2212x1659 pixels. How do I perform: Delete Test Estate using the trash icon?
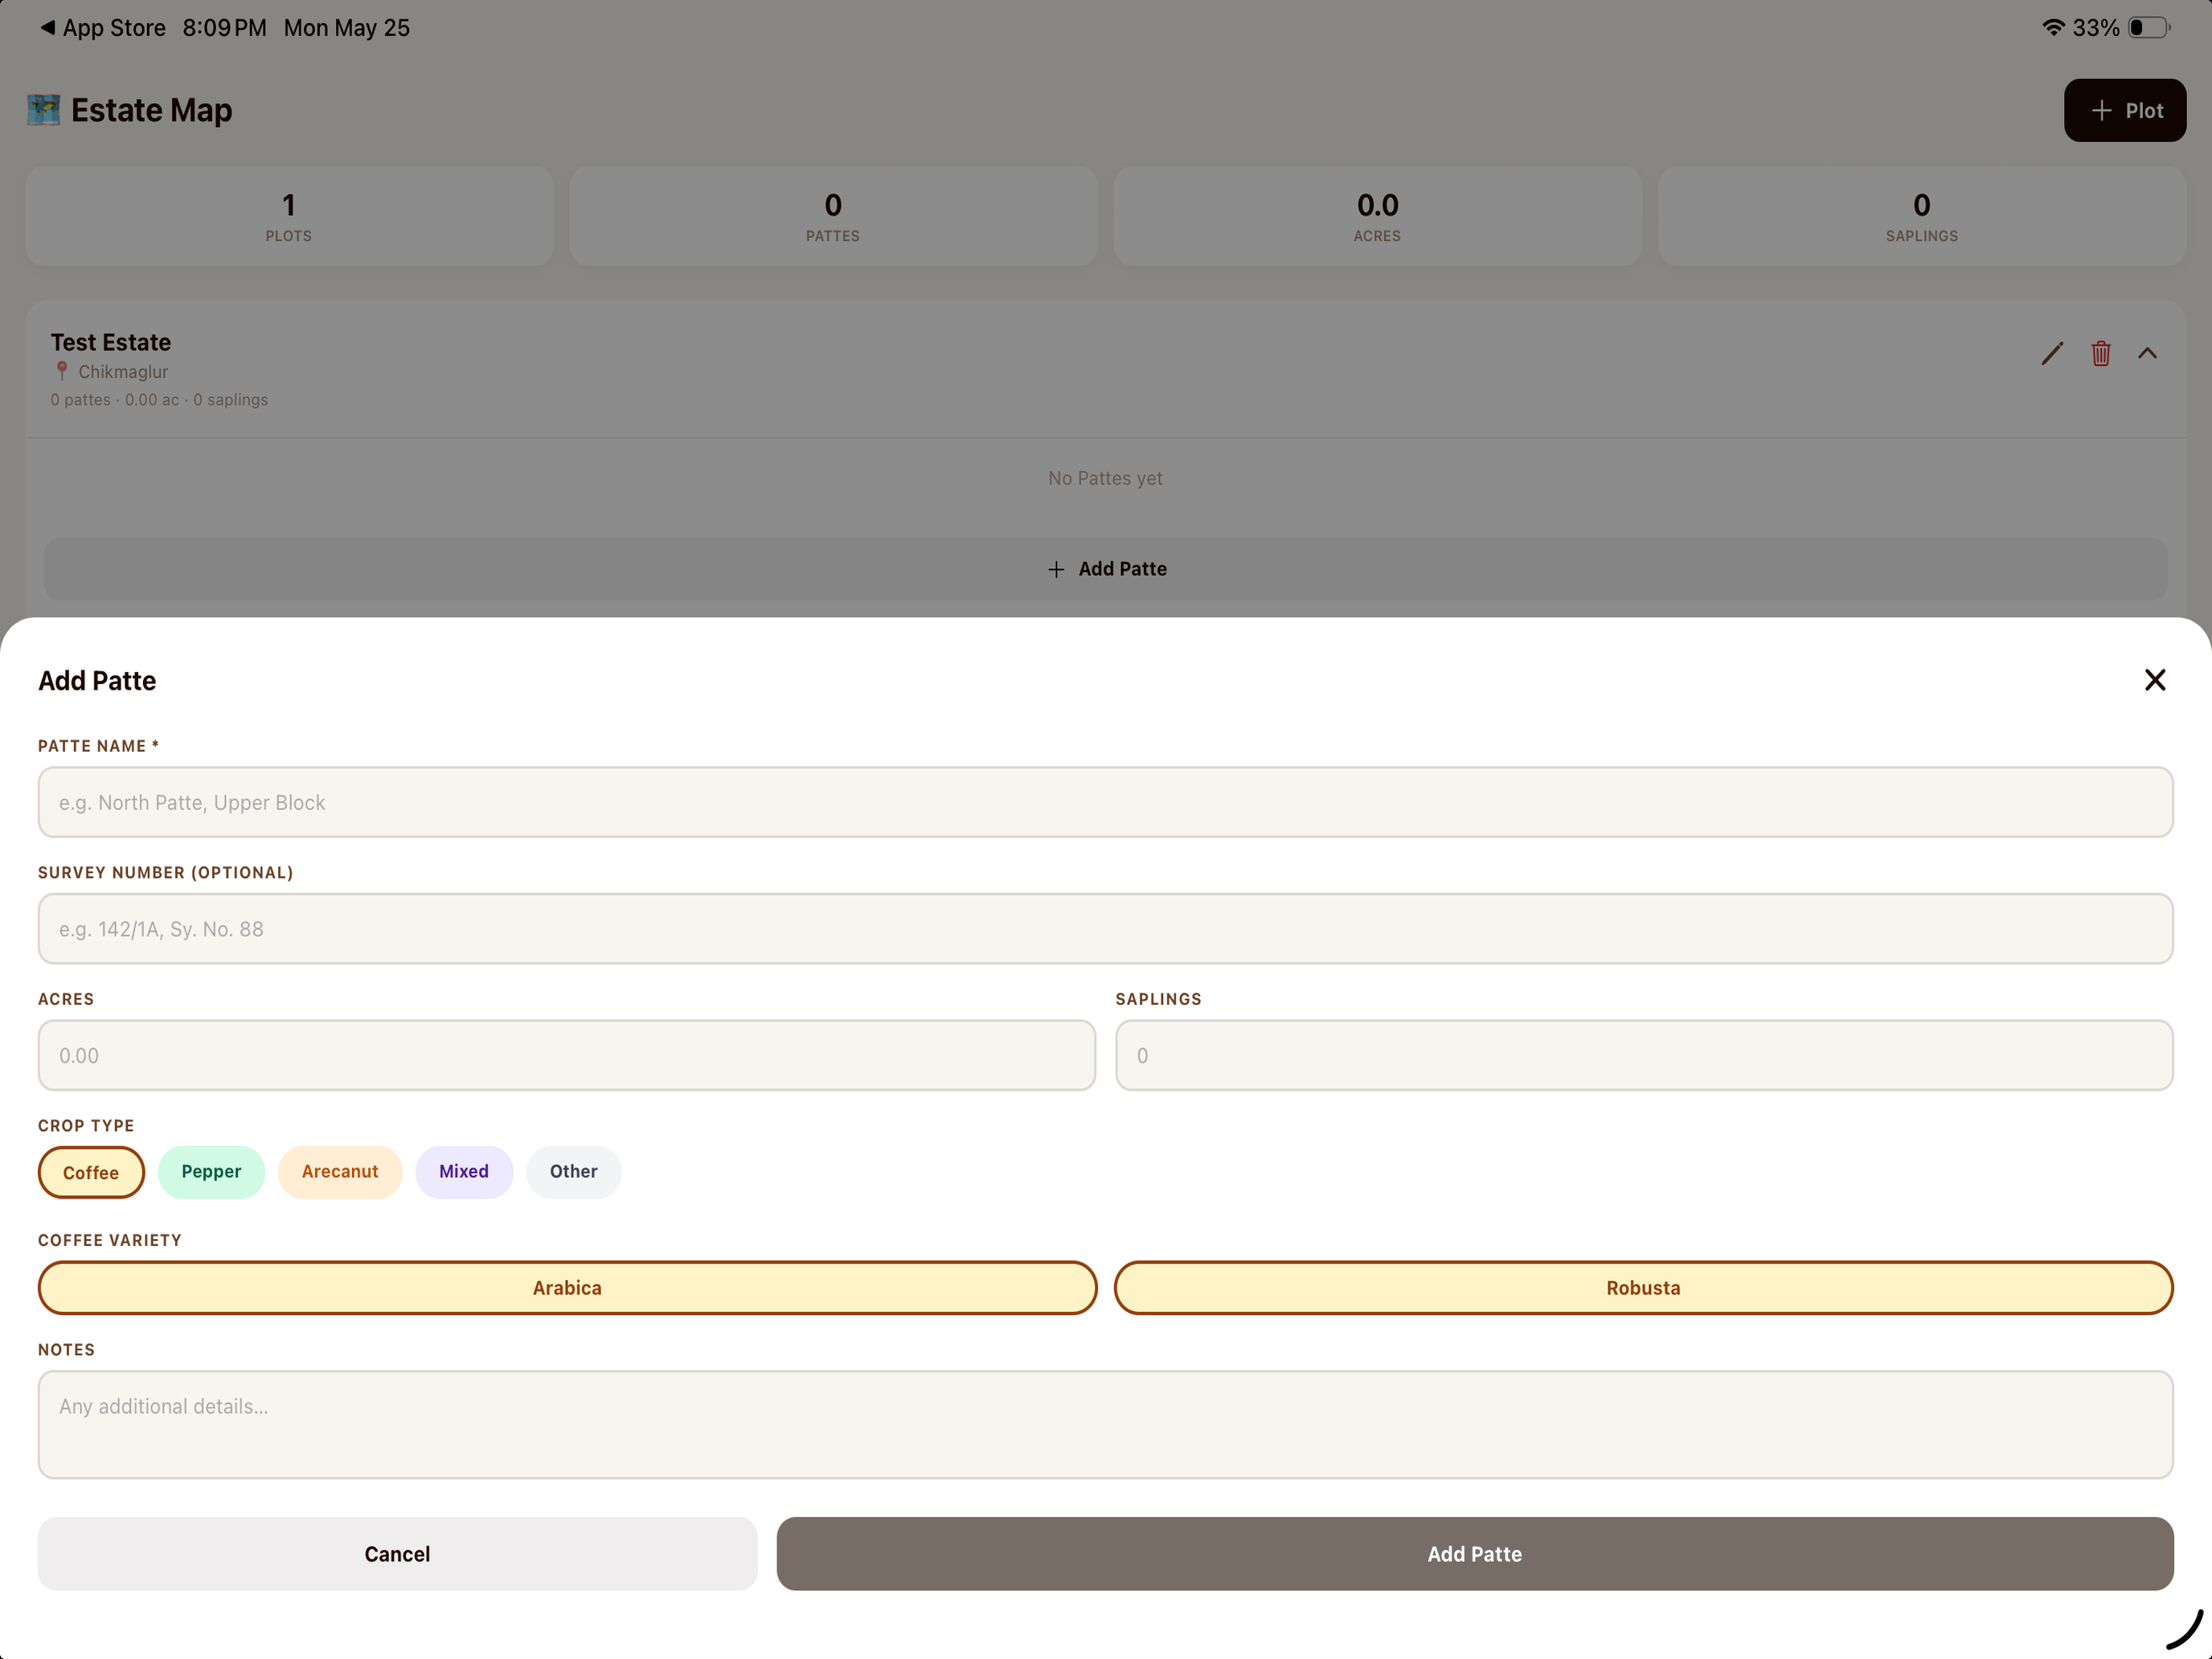(x=2100, y=353)
